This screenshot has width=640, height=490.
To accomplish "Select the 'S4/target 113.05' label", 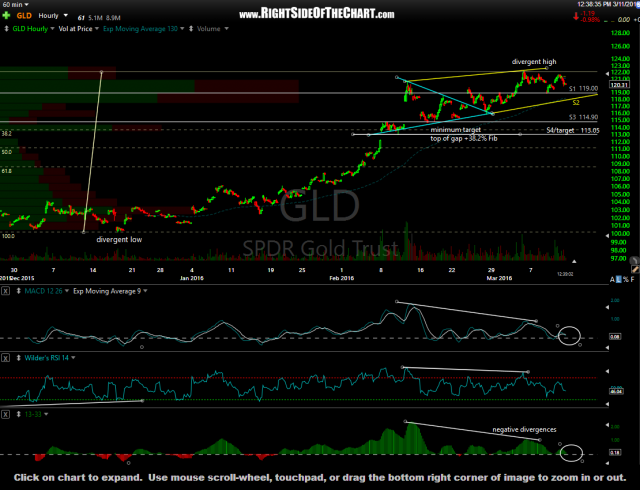I will pyautogui.click(x=573, y=130).
